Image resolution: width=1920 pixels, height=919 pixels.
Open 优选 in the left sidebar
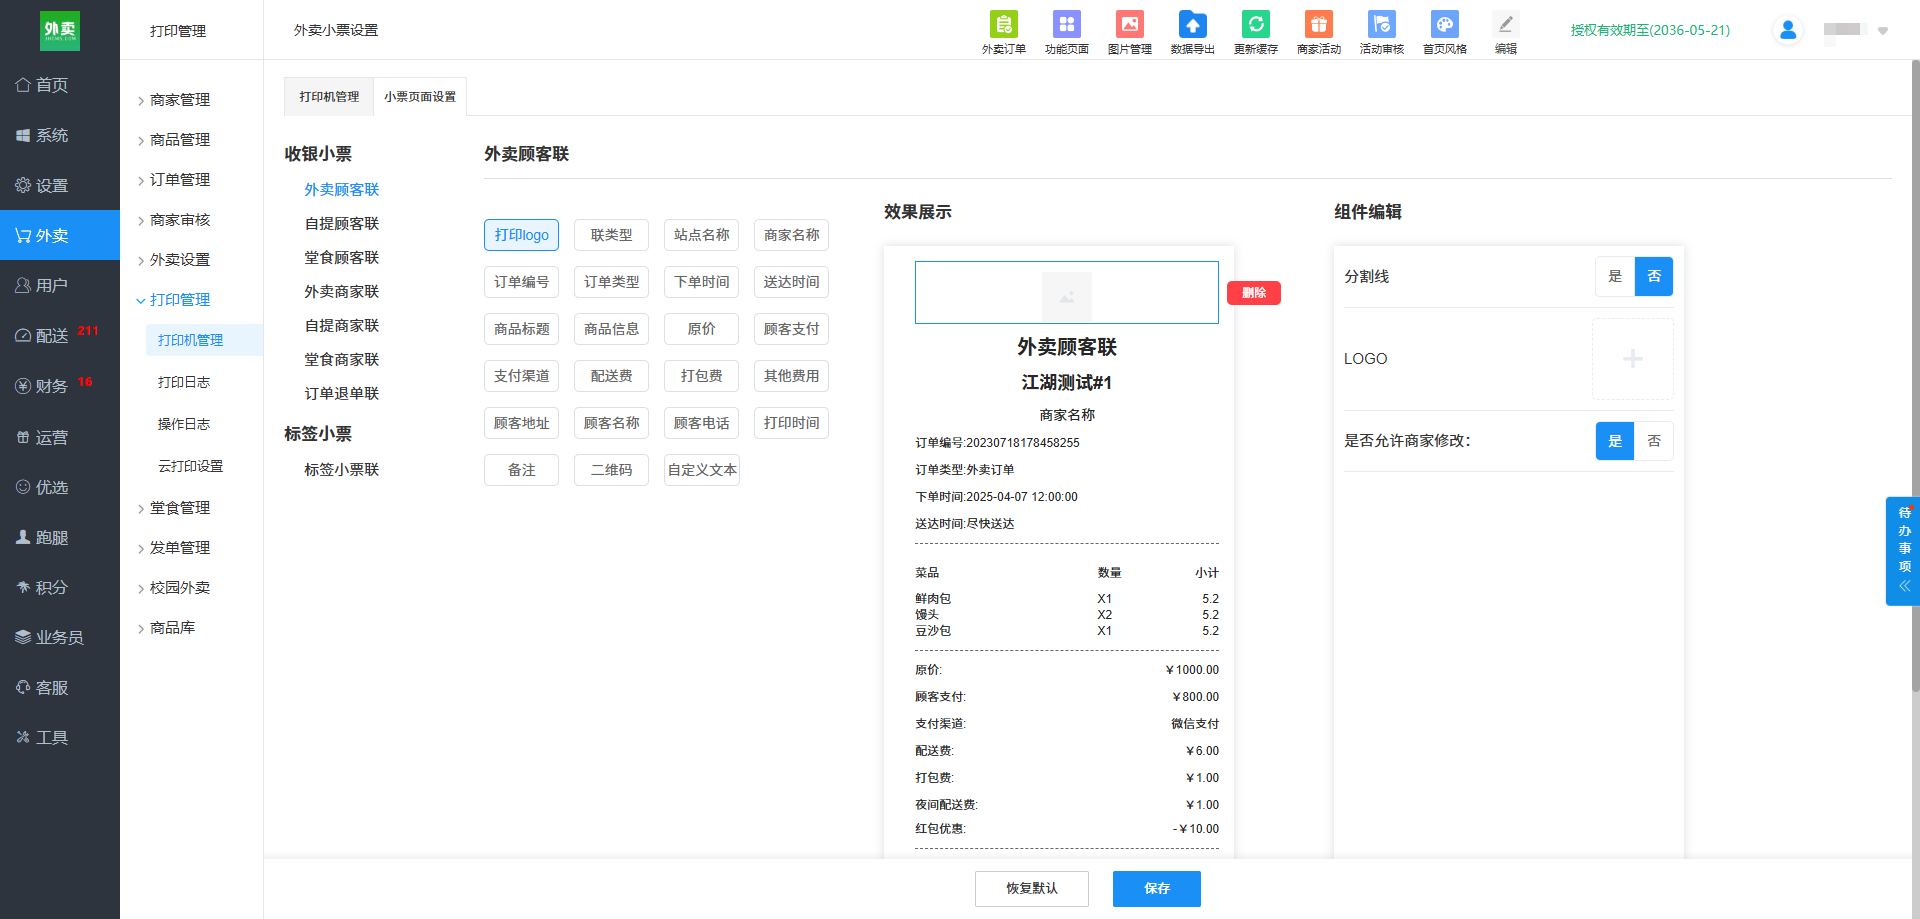[x=60, y=487]
